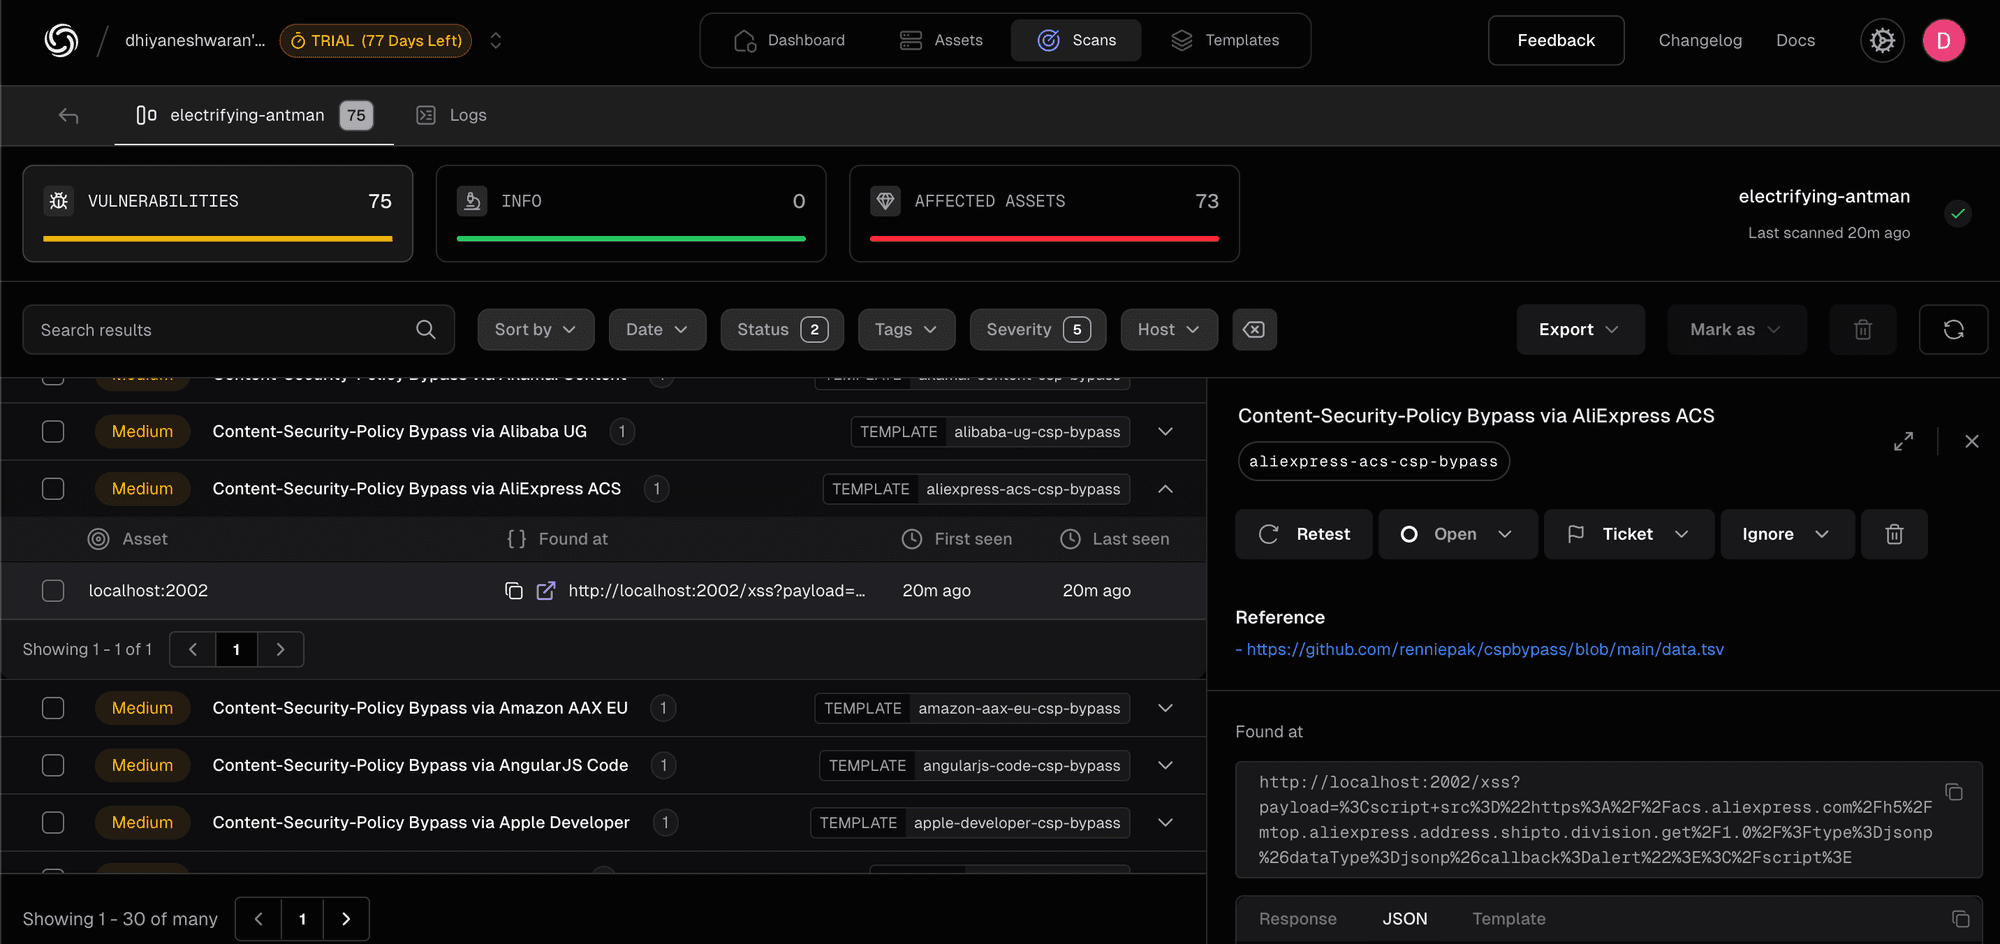
Task: Click the refresh results icon
Action: pyautogui.click(x=1953, y=330)
